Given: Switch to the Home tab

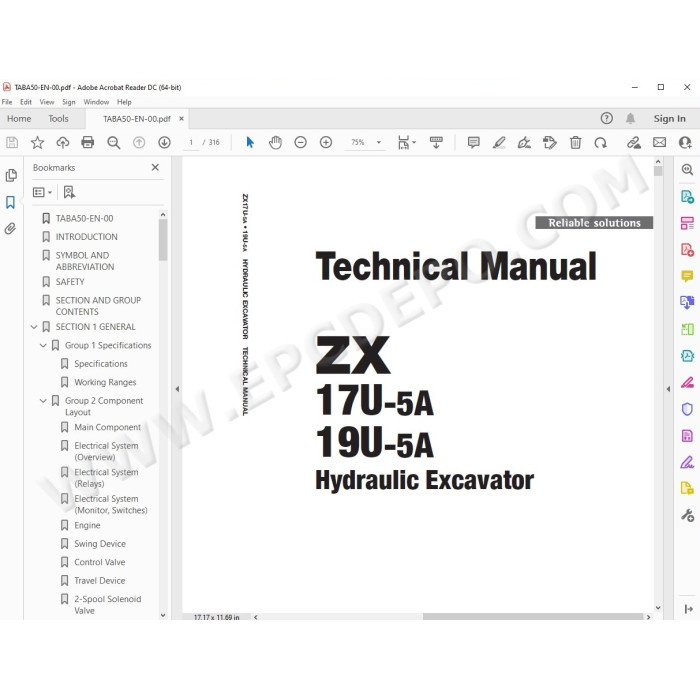Looking at the screenshot, I should pyautogui.click(x=19, y=119).
